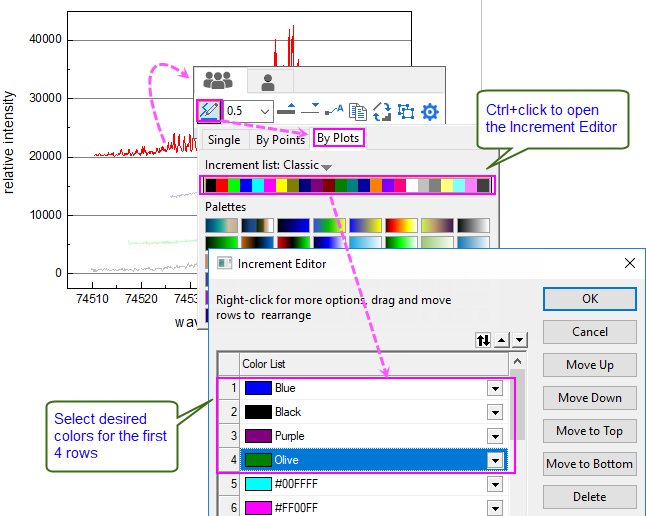Viewport: 646px width, 516px height.
Task: Open the color dropdown for Purple row
Action: 494,436
